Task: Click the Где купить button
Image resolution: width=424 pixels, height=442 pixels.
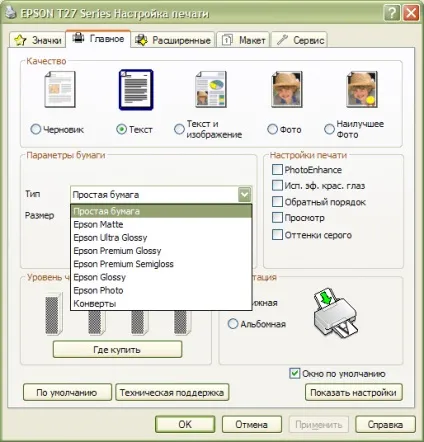Action: pos(117,350)
